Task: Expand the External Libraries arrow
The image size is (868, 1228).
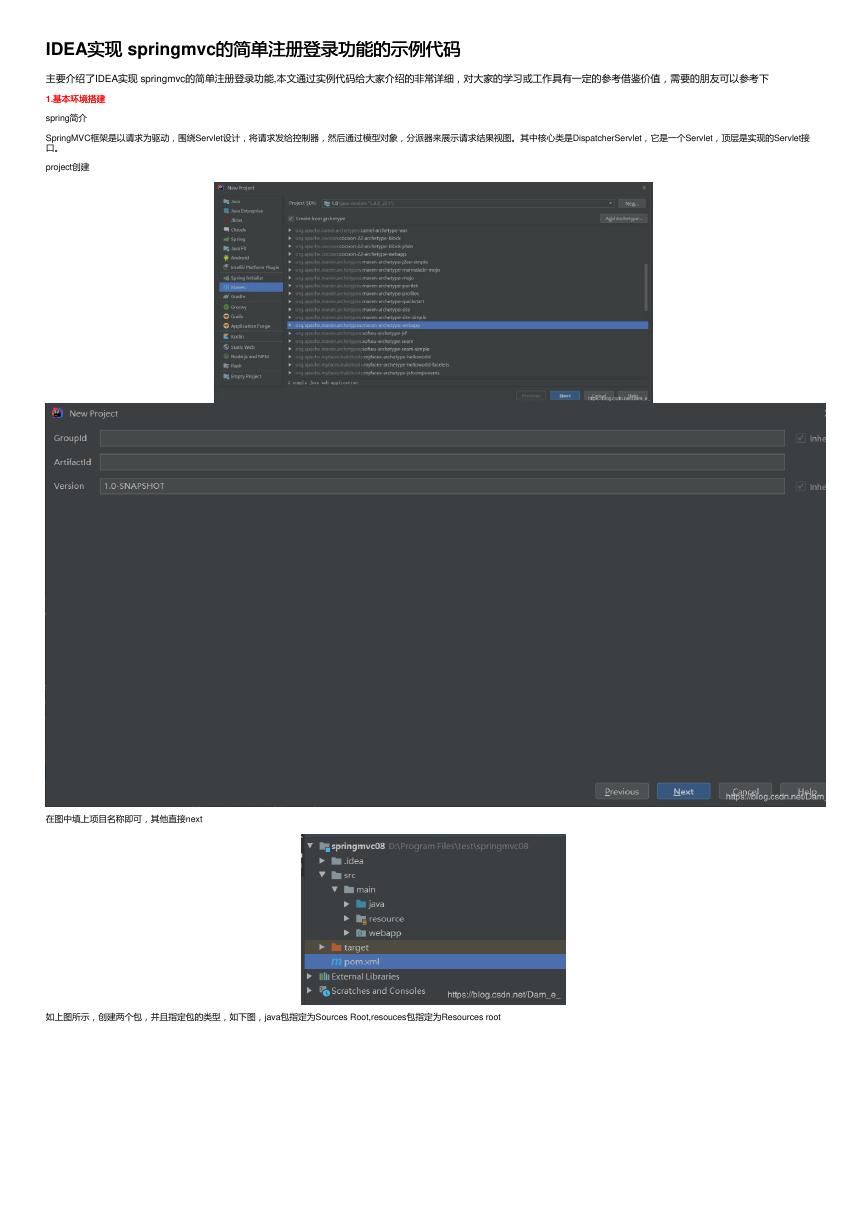Action: tap(310, 977)
